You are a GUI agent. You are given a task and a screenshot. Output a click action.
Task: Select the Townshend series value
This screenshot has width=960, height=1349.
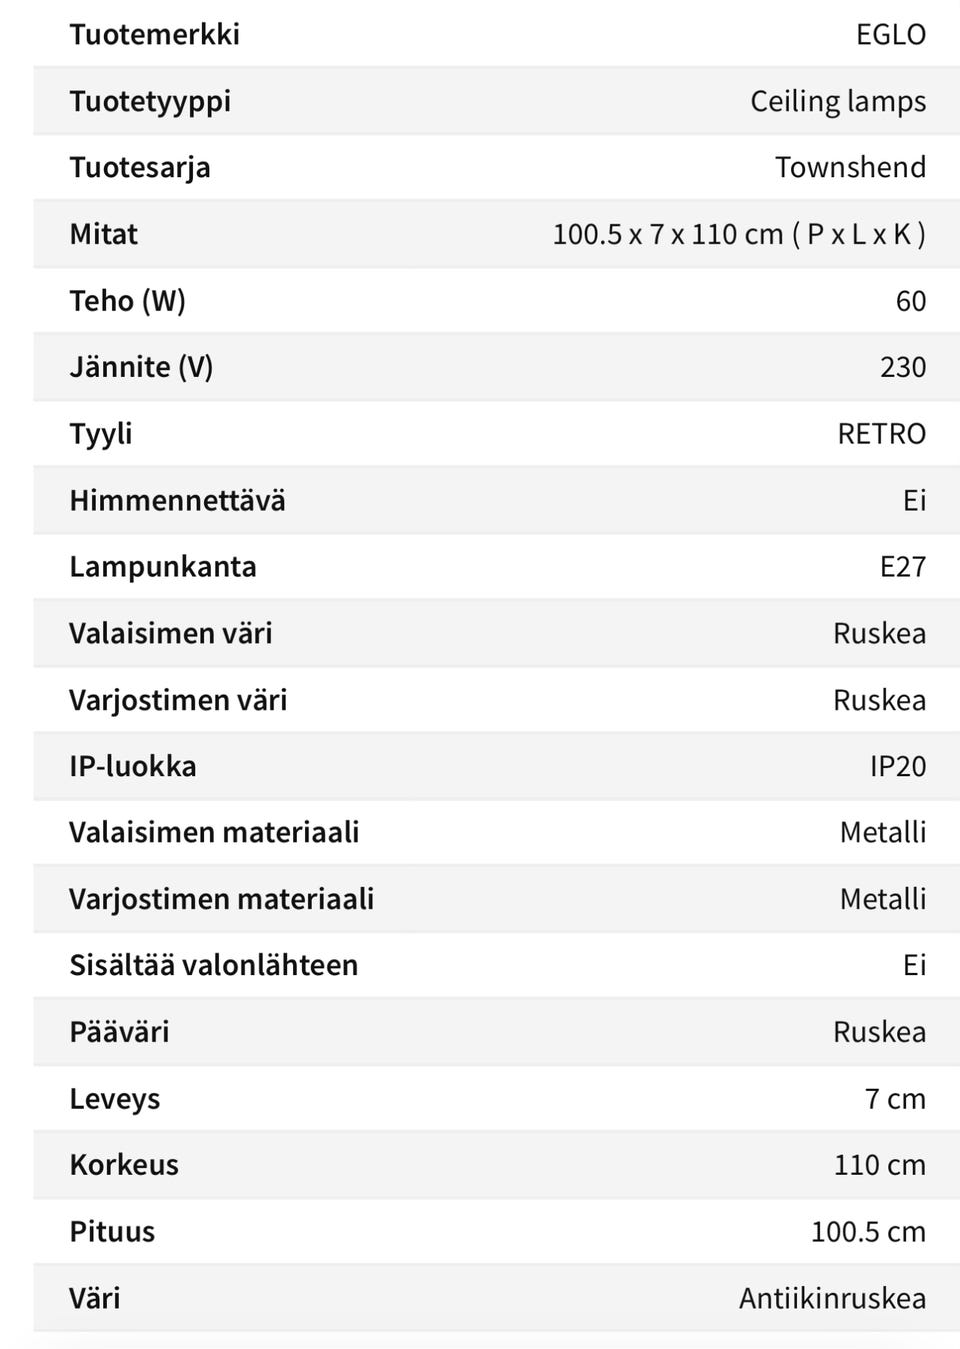pyautogui.click(x=850, y=167)
